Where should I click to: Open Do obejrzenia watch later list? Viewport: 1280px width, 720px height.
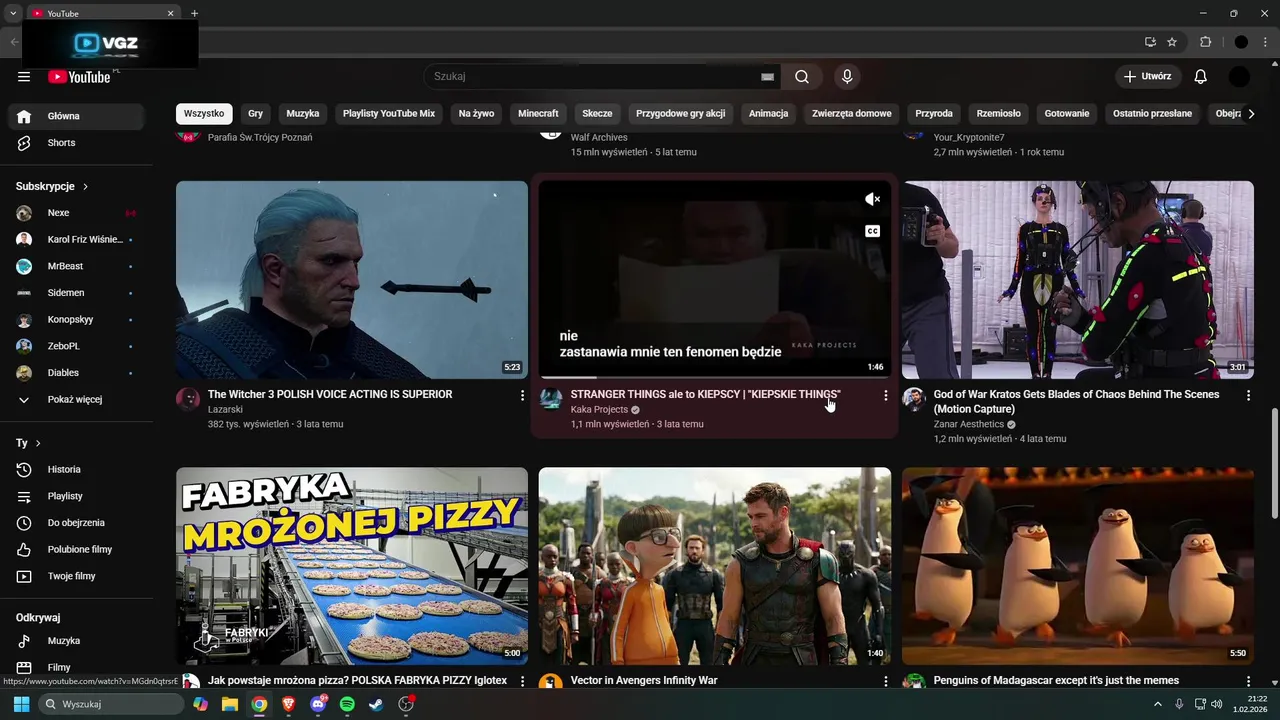[x=76, y=523]
